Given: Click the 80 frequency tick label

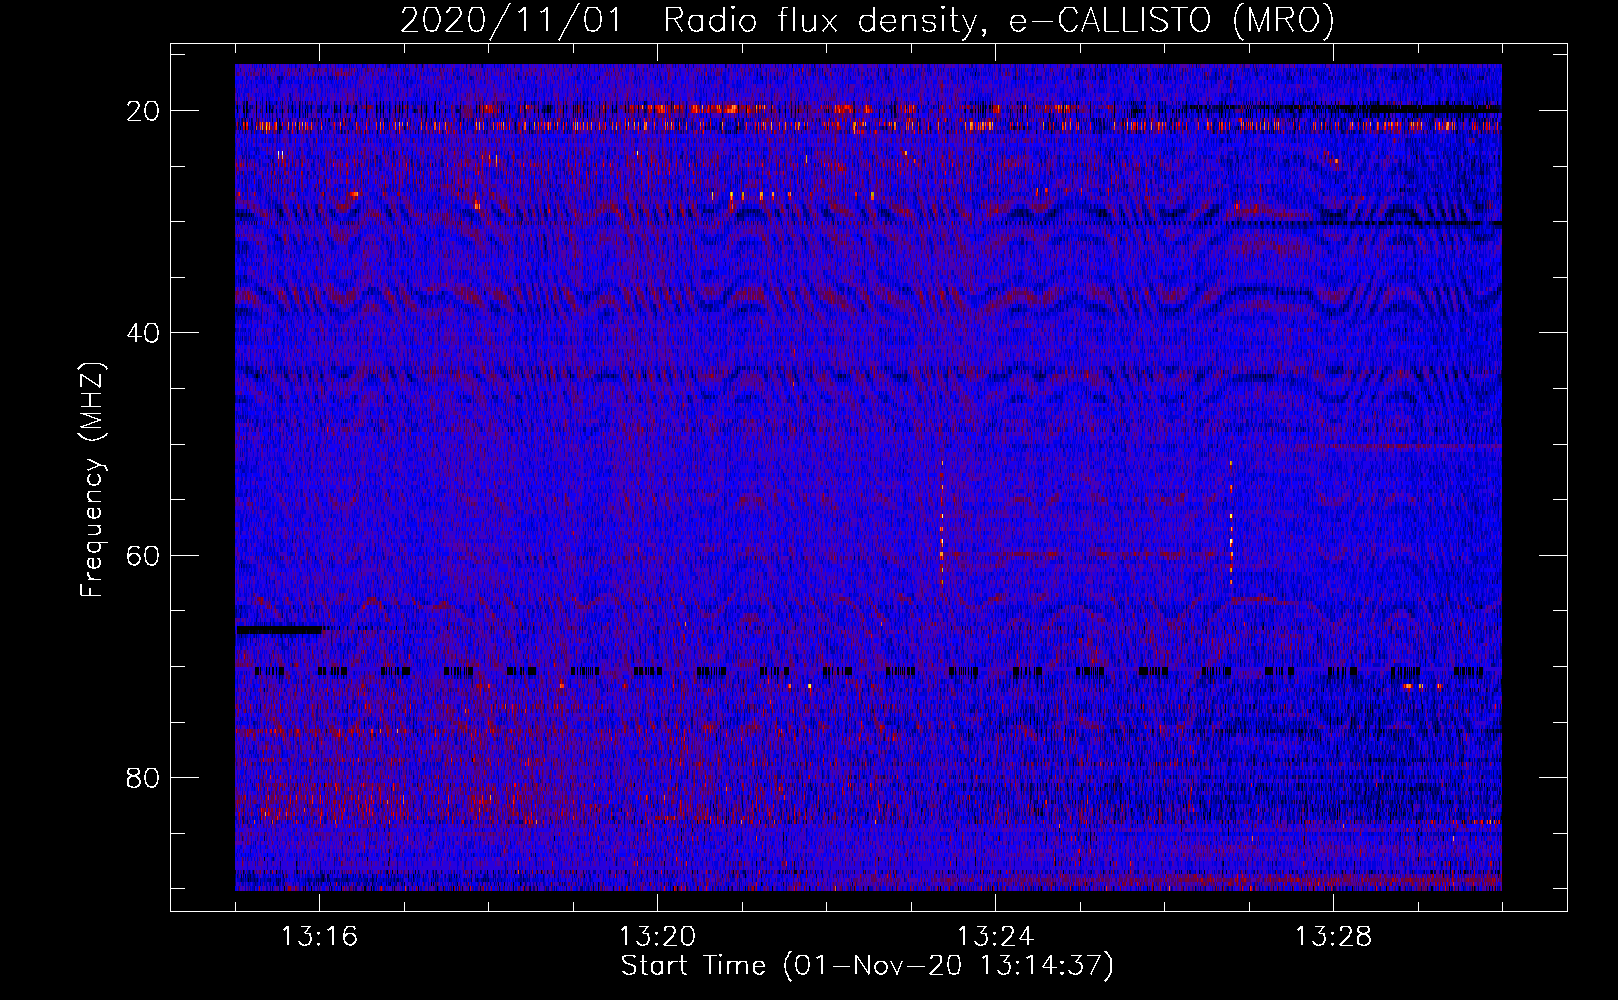Looking at the screenshot, I should click(143, 778).
